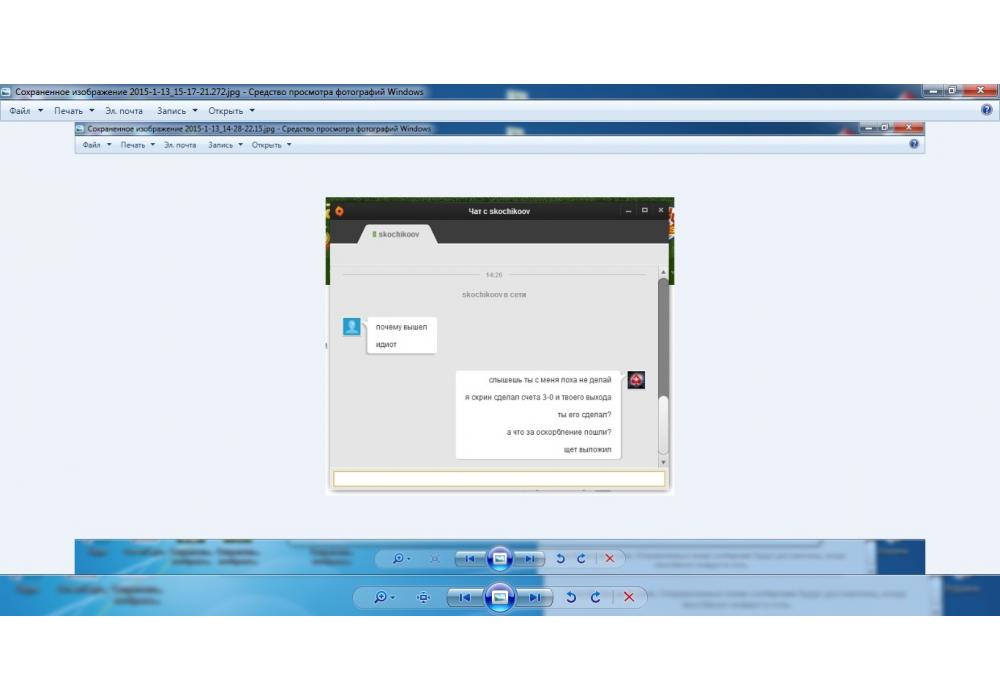This screenshot has width=1000, height=700.
Task: Minimize the chat window with skochikoov
Action: 628,210
